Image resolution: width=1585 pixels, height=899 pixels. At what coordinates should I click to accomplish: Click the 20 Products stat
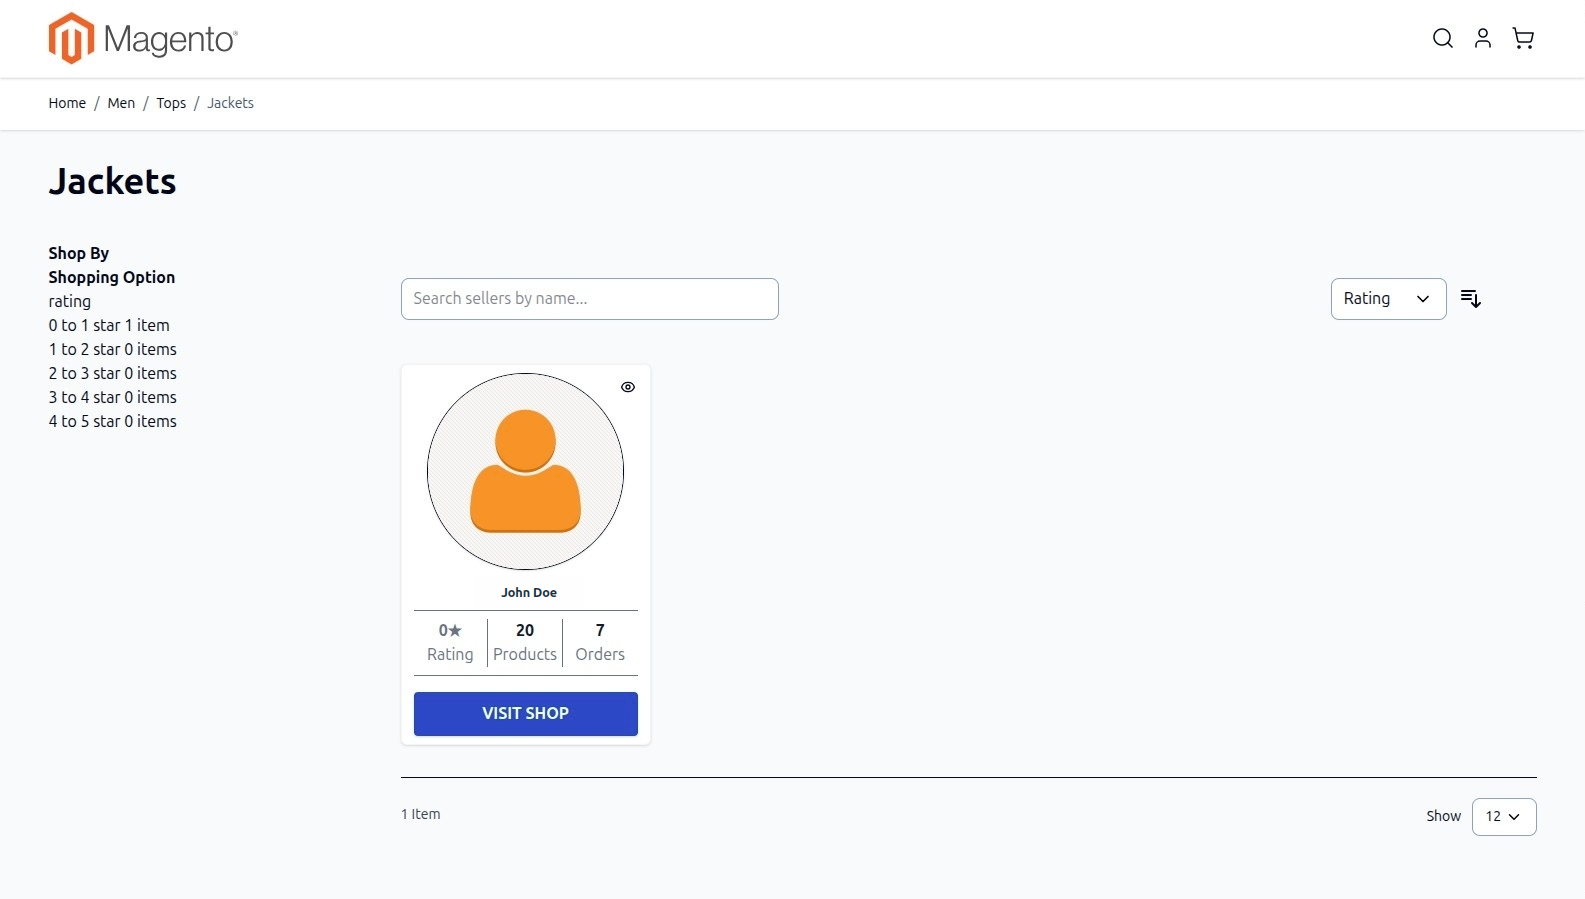[x=525, y=642]
